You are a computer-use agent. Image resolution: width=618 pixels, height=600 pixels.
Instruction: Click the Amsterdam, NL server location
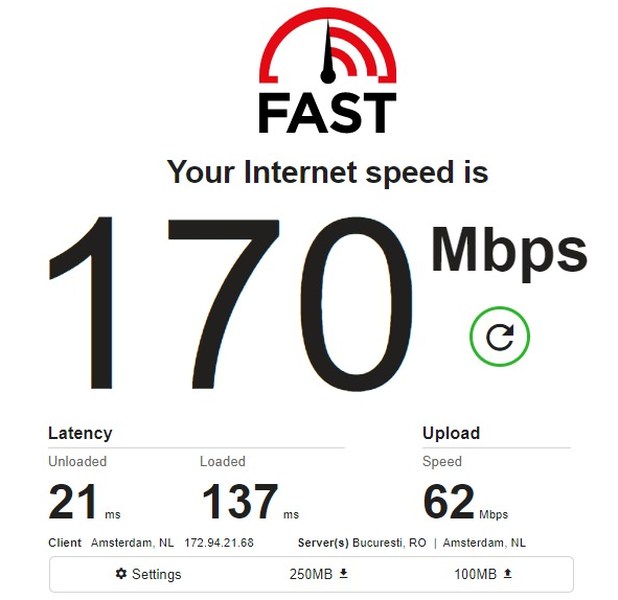pyautogui.click(x=484, y=542)
